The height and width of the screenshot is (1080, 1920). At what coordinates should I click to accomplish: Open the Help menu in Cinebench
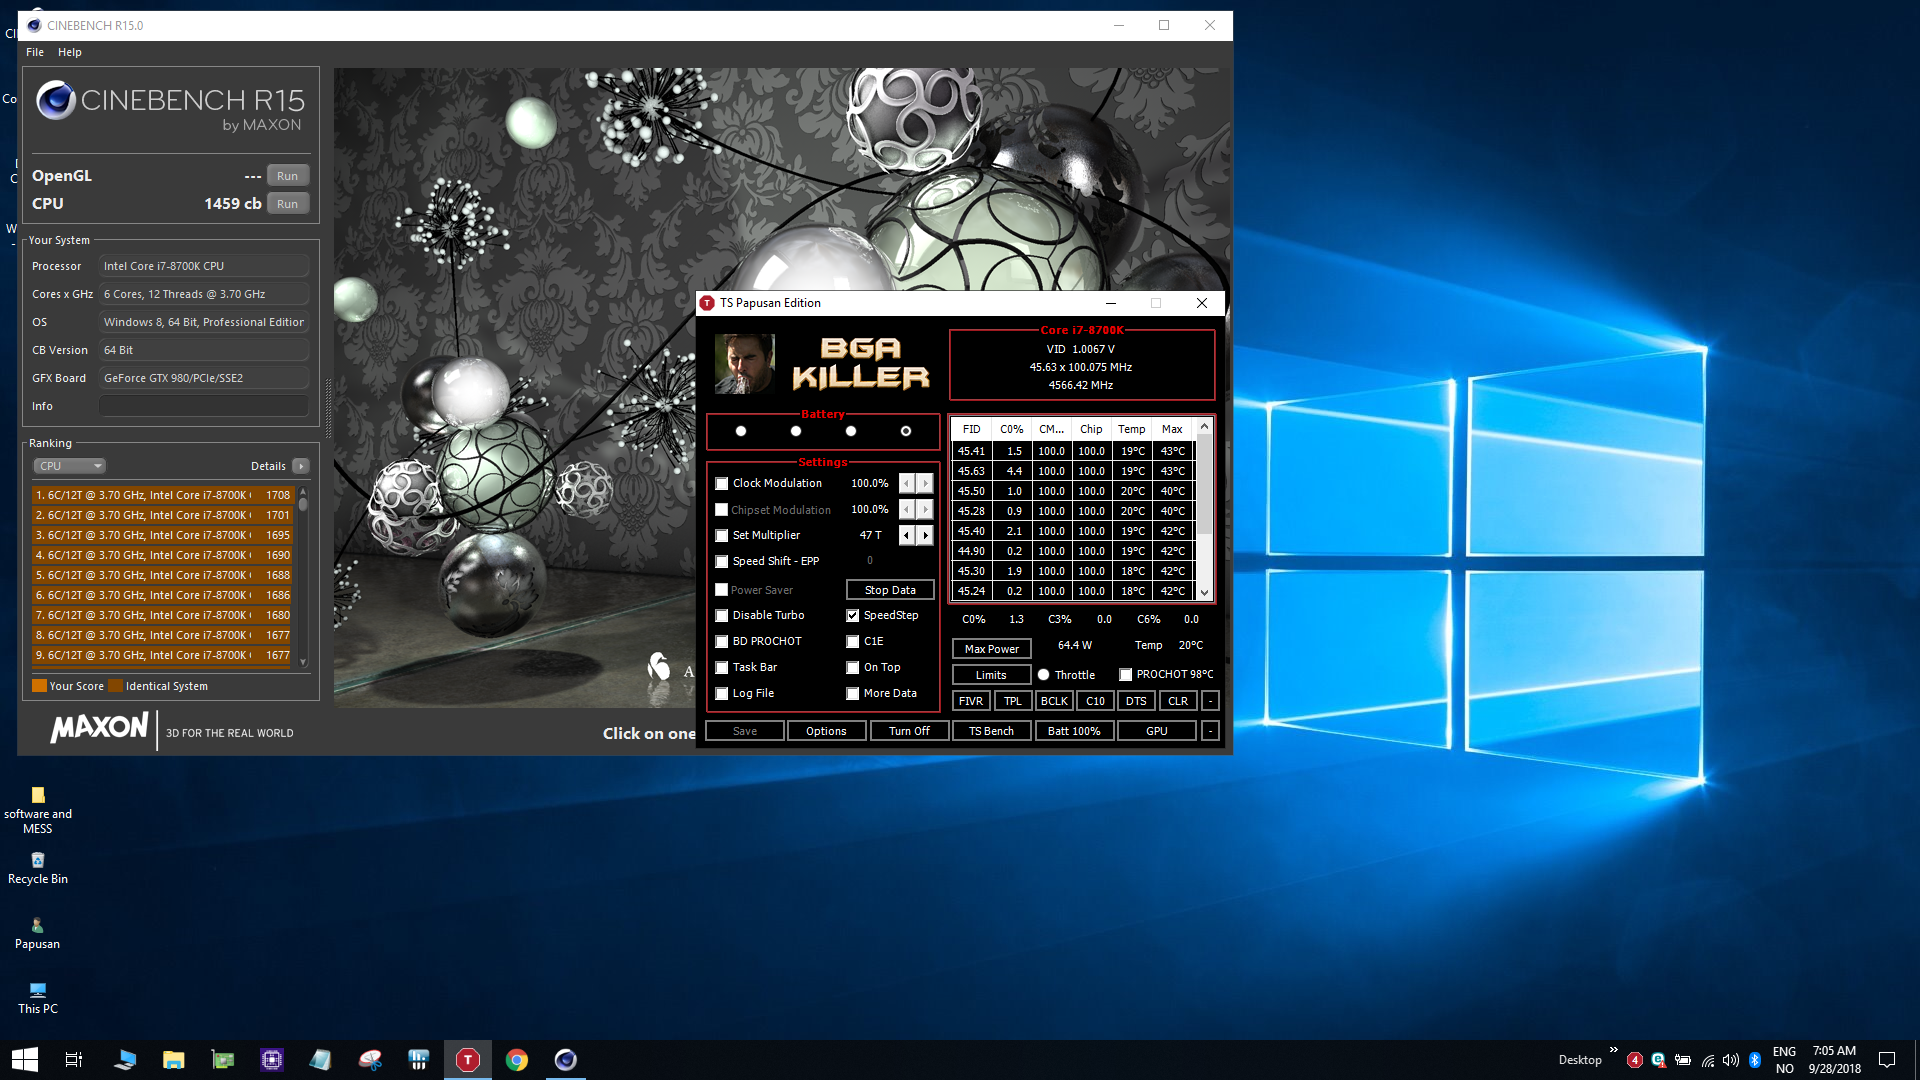pos(70,52)
